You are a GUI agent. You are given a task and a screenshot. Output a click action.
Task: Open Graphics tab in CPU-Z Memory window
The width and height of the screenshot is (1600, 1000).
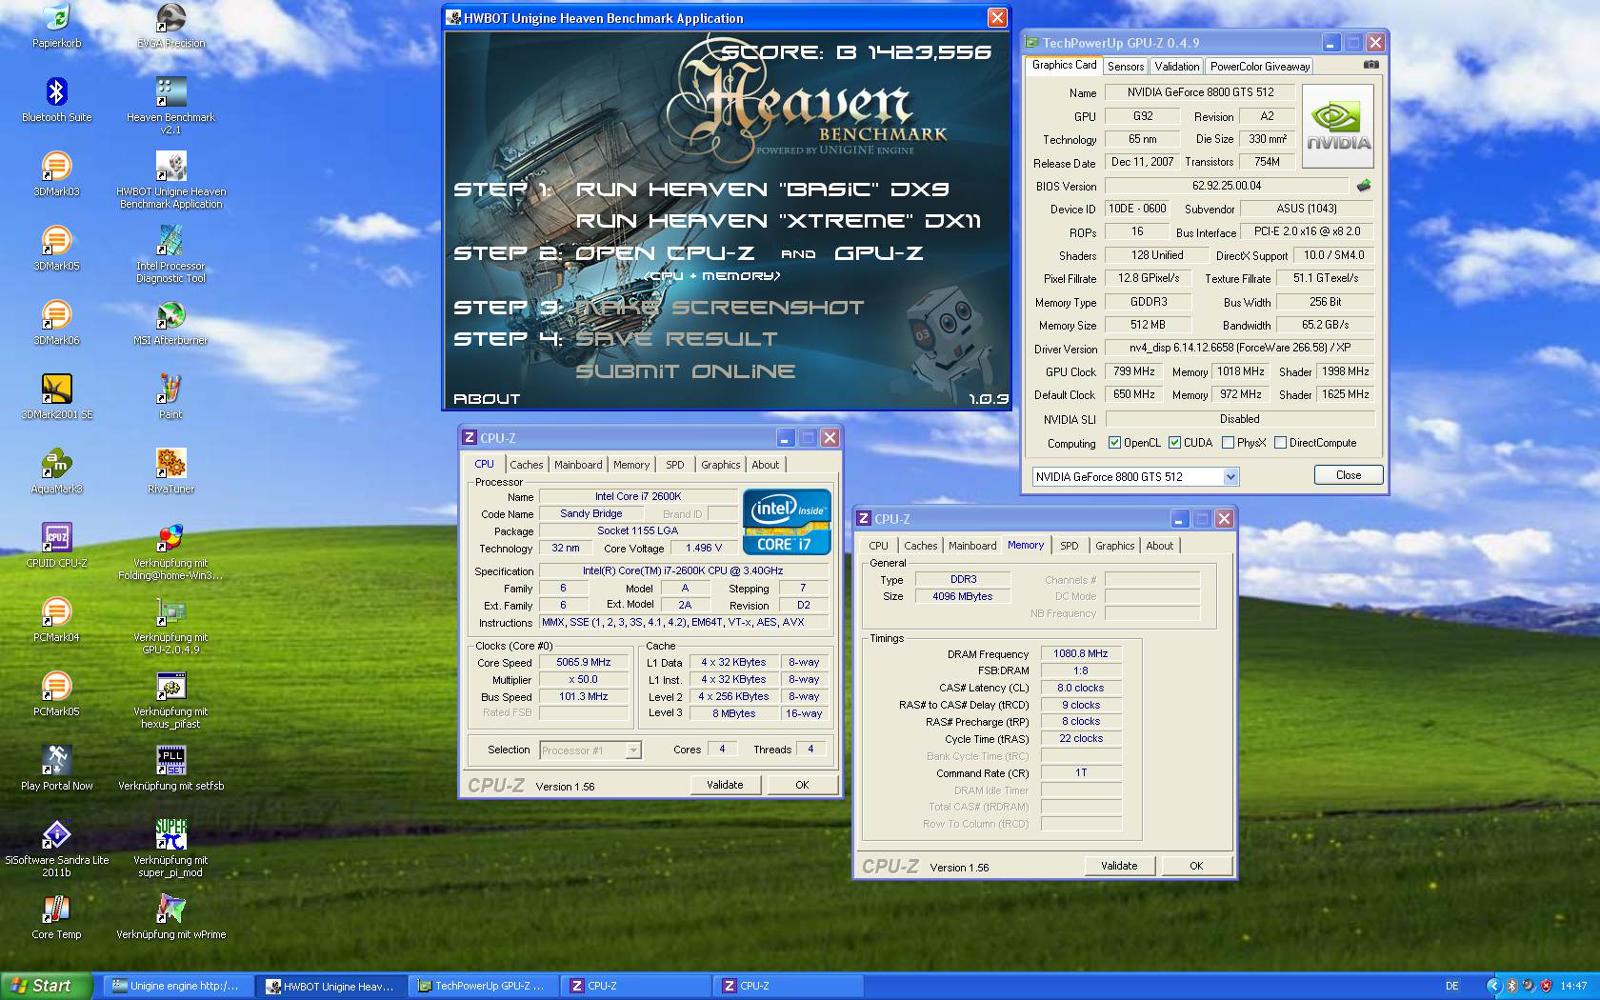click(x=1114, y=546)
